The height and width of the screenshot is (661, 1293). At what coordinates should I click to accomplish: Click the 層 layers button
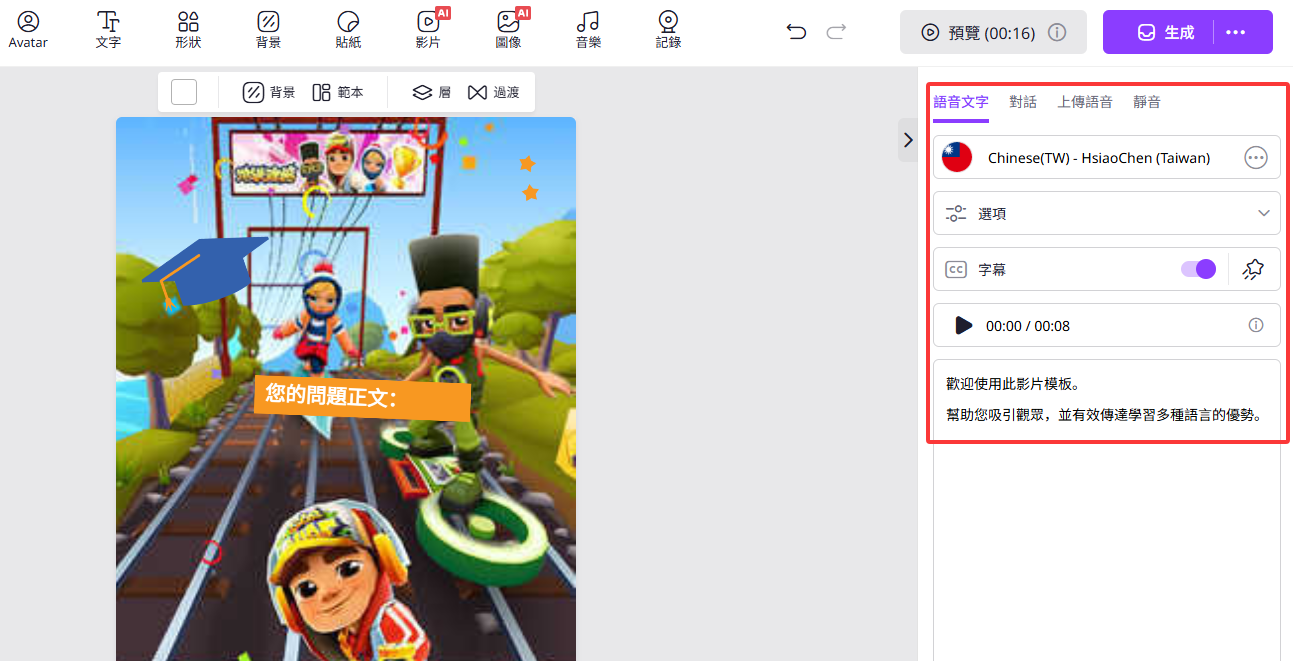tap(432, 92)
